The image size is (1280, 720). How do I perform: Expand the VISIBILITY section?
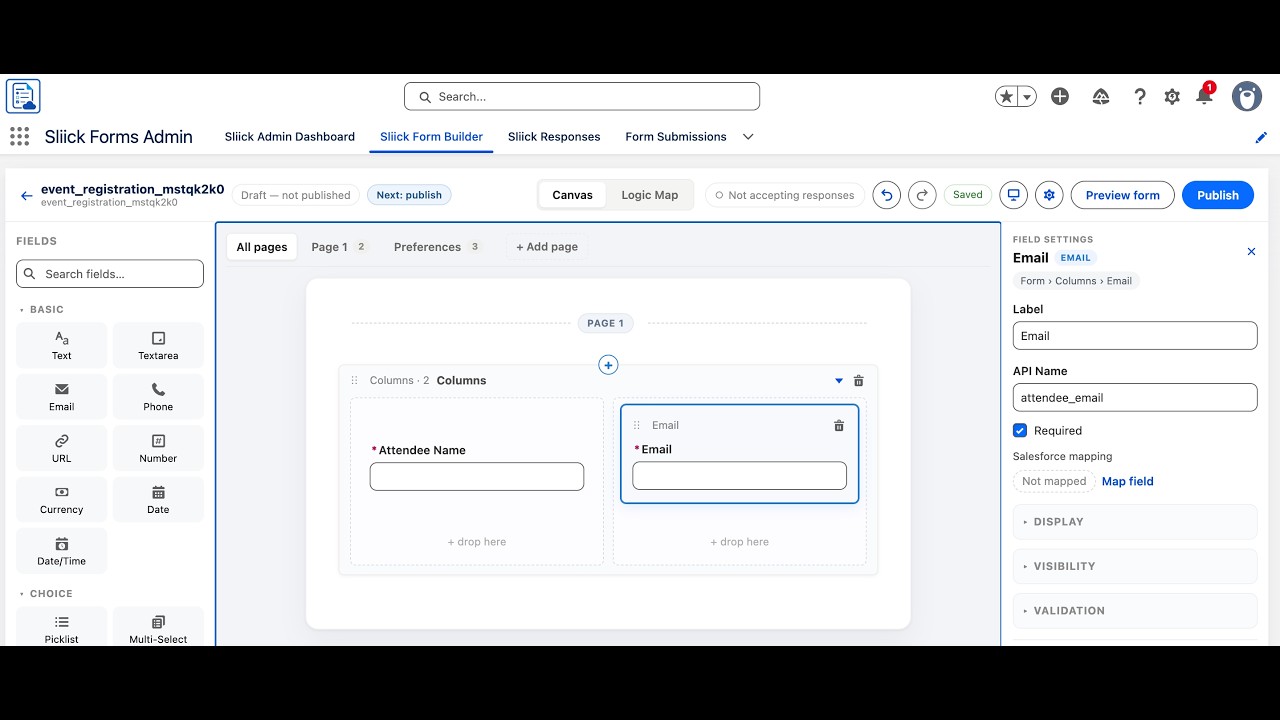[x=1135, y=566]
